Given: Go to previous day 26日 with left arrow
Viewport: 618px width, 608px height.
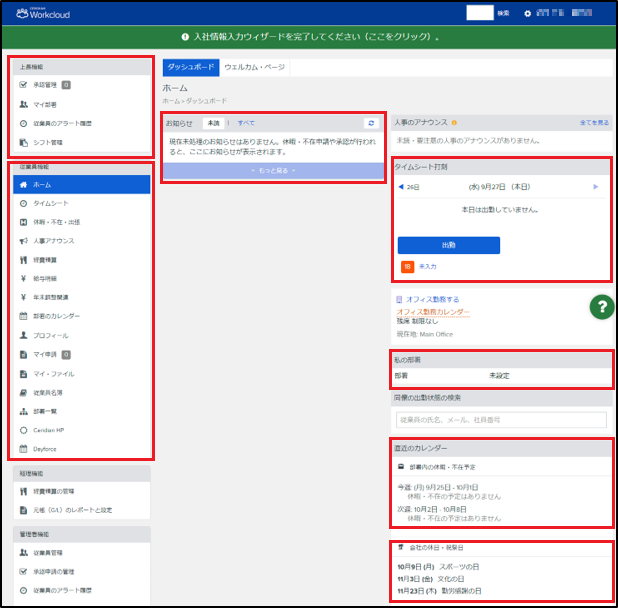Looking at the screenshot, I should click(x=401, y=187).
